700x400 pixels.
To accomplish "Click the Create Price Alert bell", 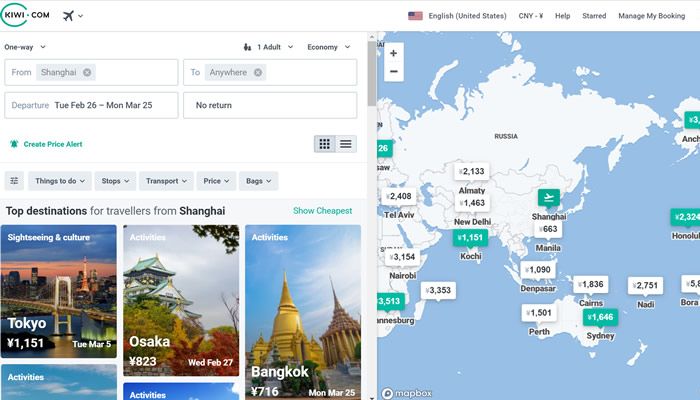I will [14, 144].
